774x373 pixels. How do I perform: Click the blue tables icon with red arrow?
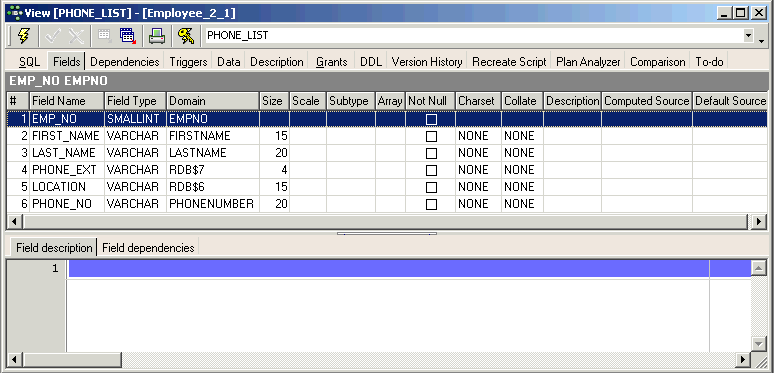pos(128,36)
